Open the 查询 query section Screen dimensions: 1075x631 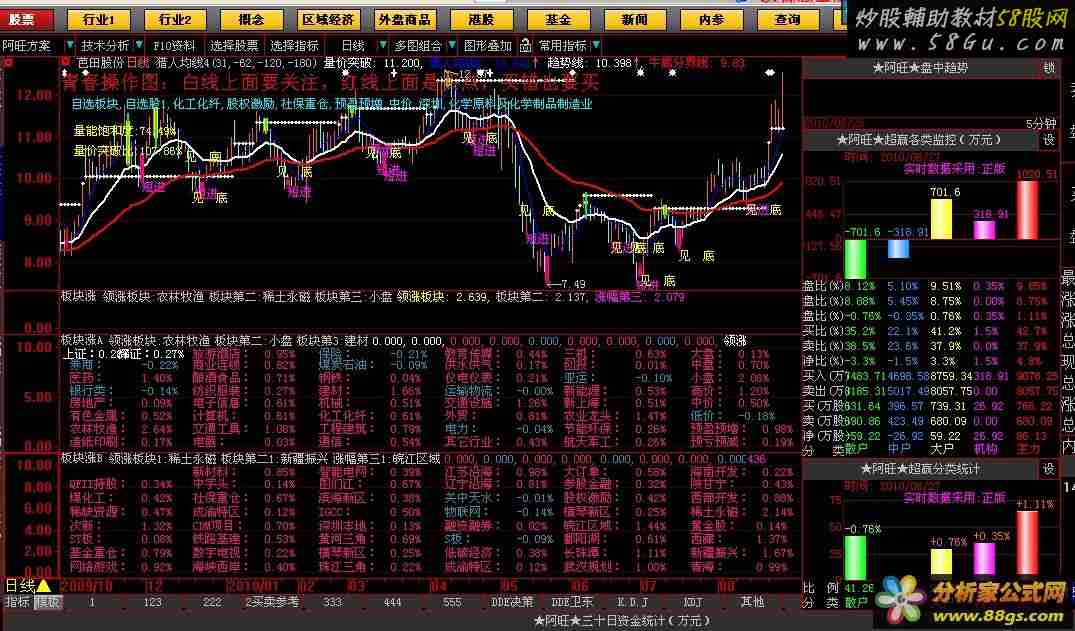click(788, 20)
